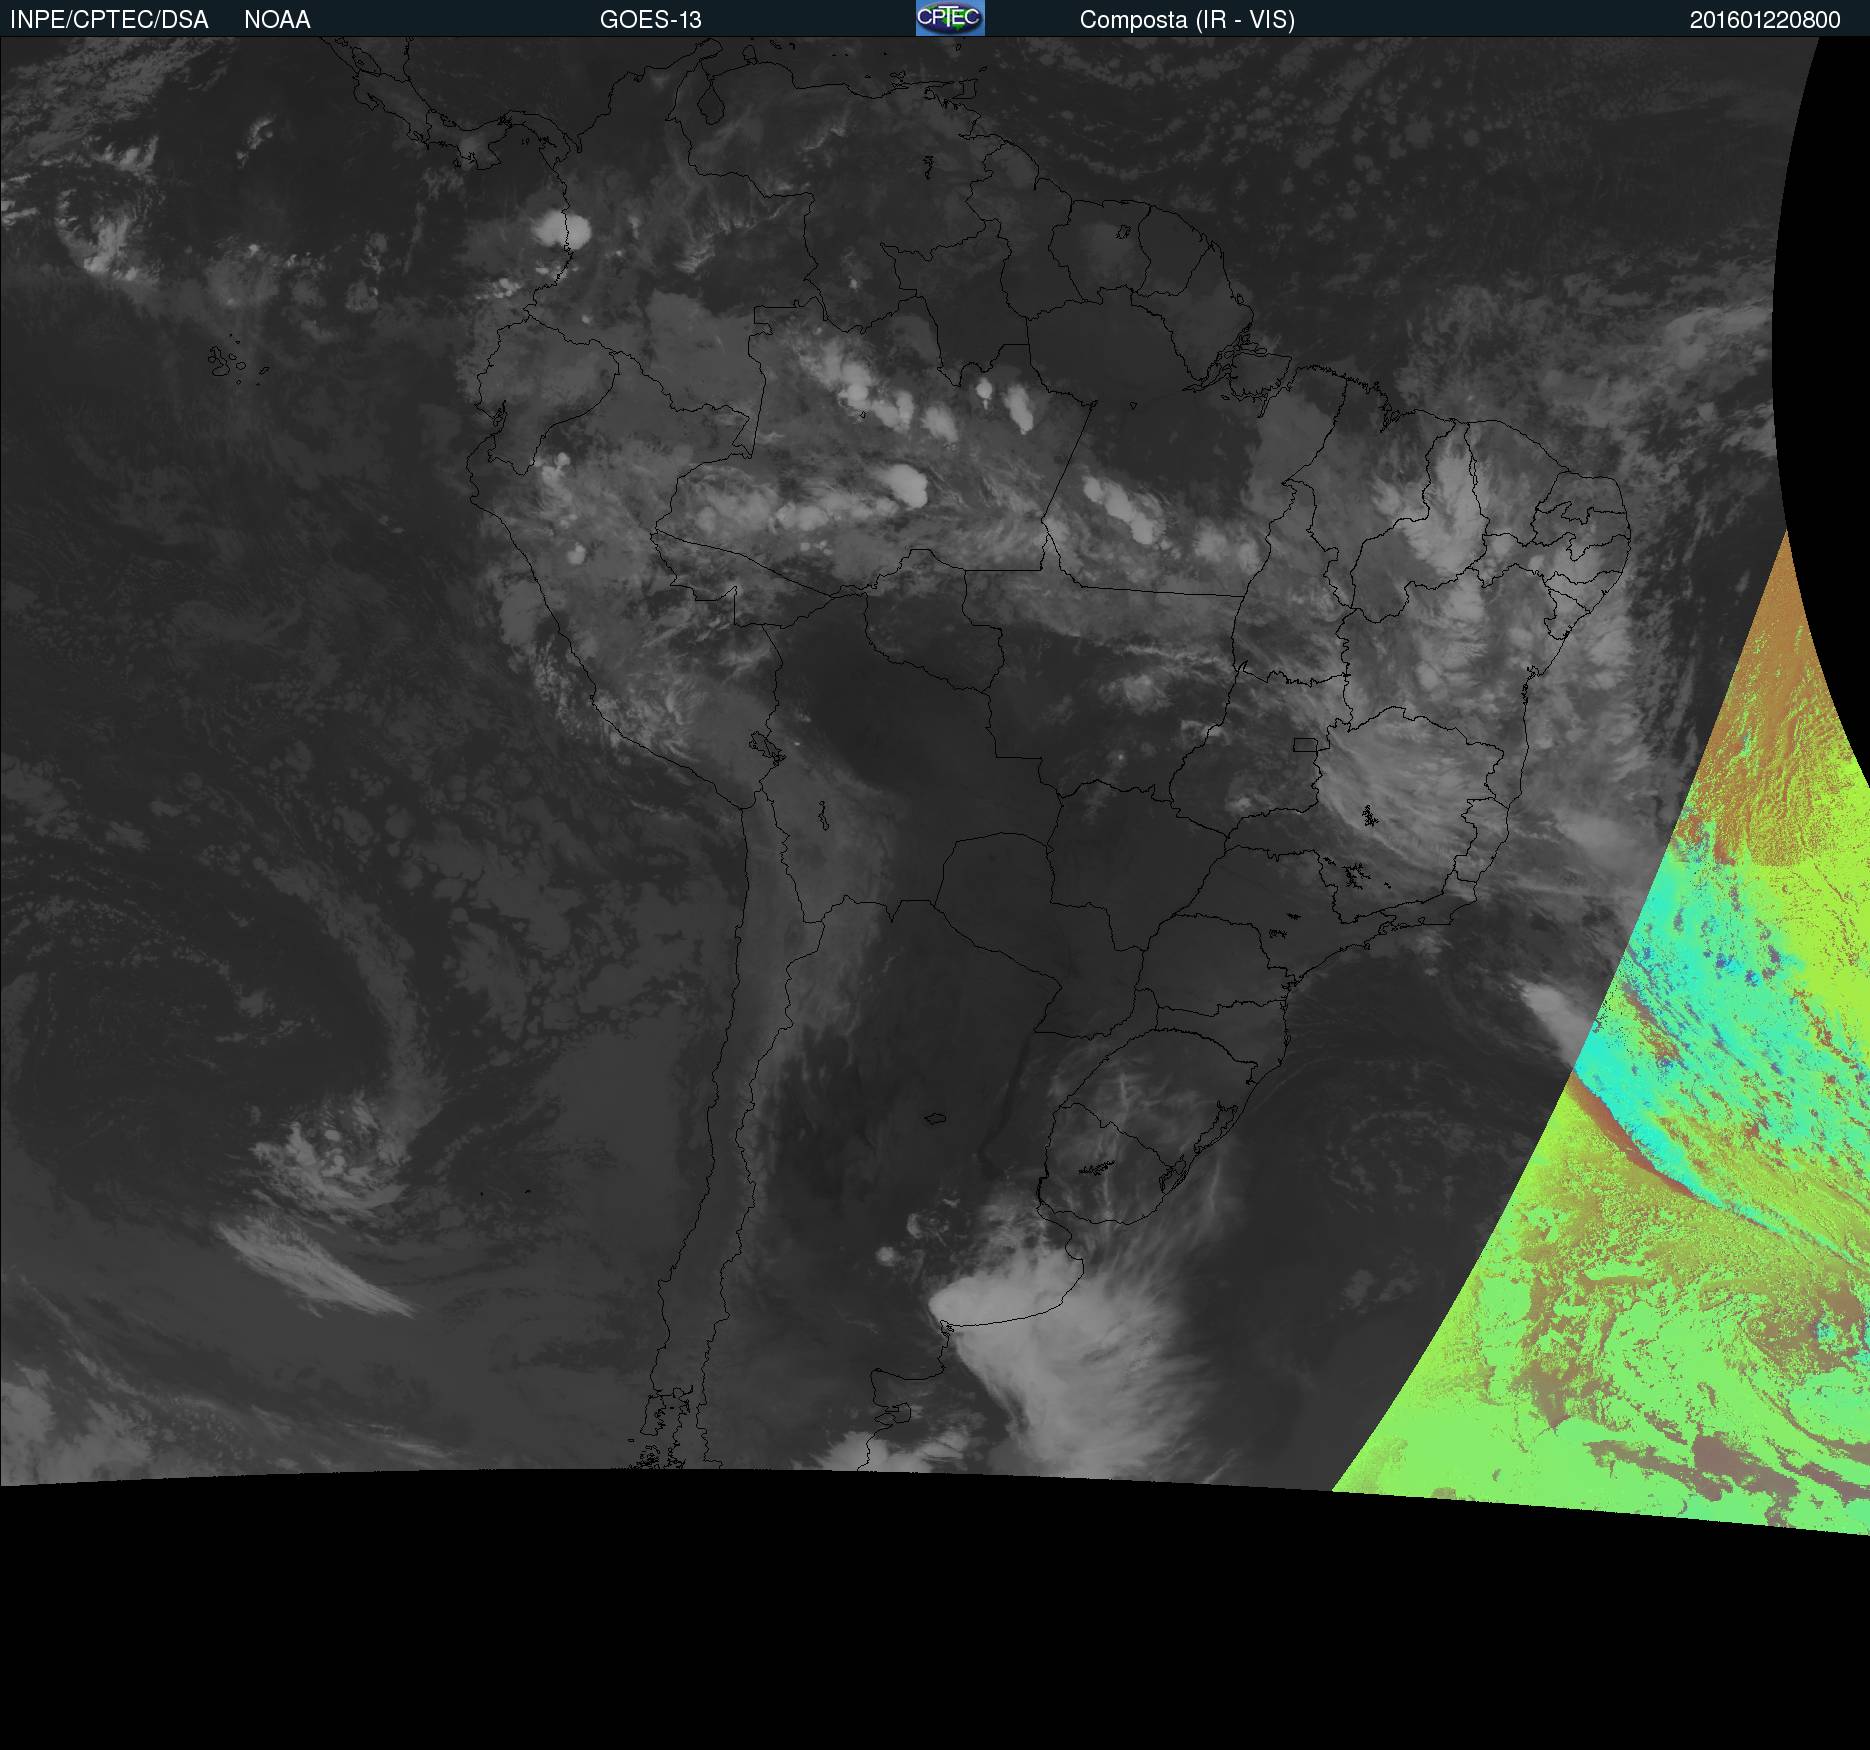1870x1750 pixels.
Task: Click the CPTEC logo in header
Action: (950, 18)
